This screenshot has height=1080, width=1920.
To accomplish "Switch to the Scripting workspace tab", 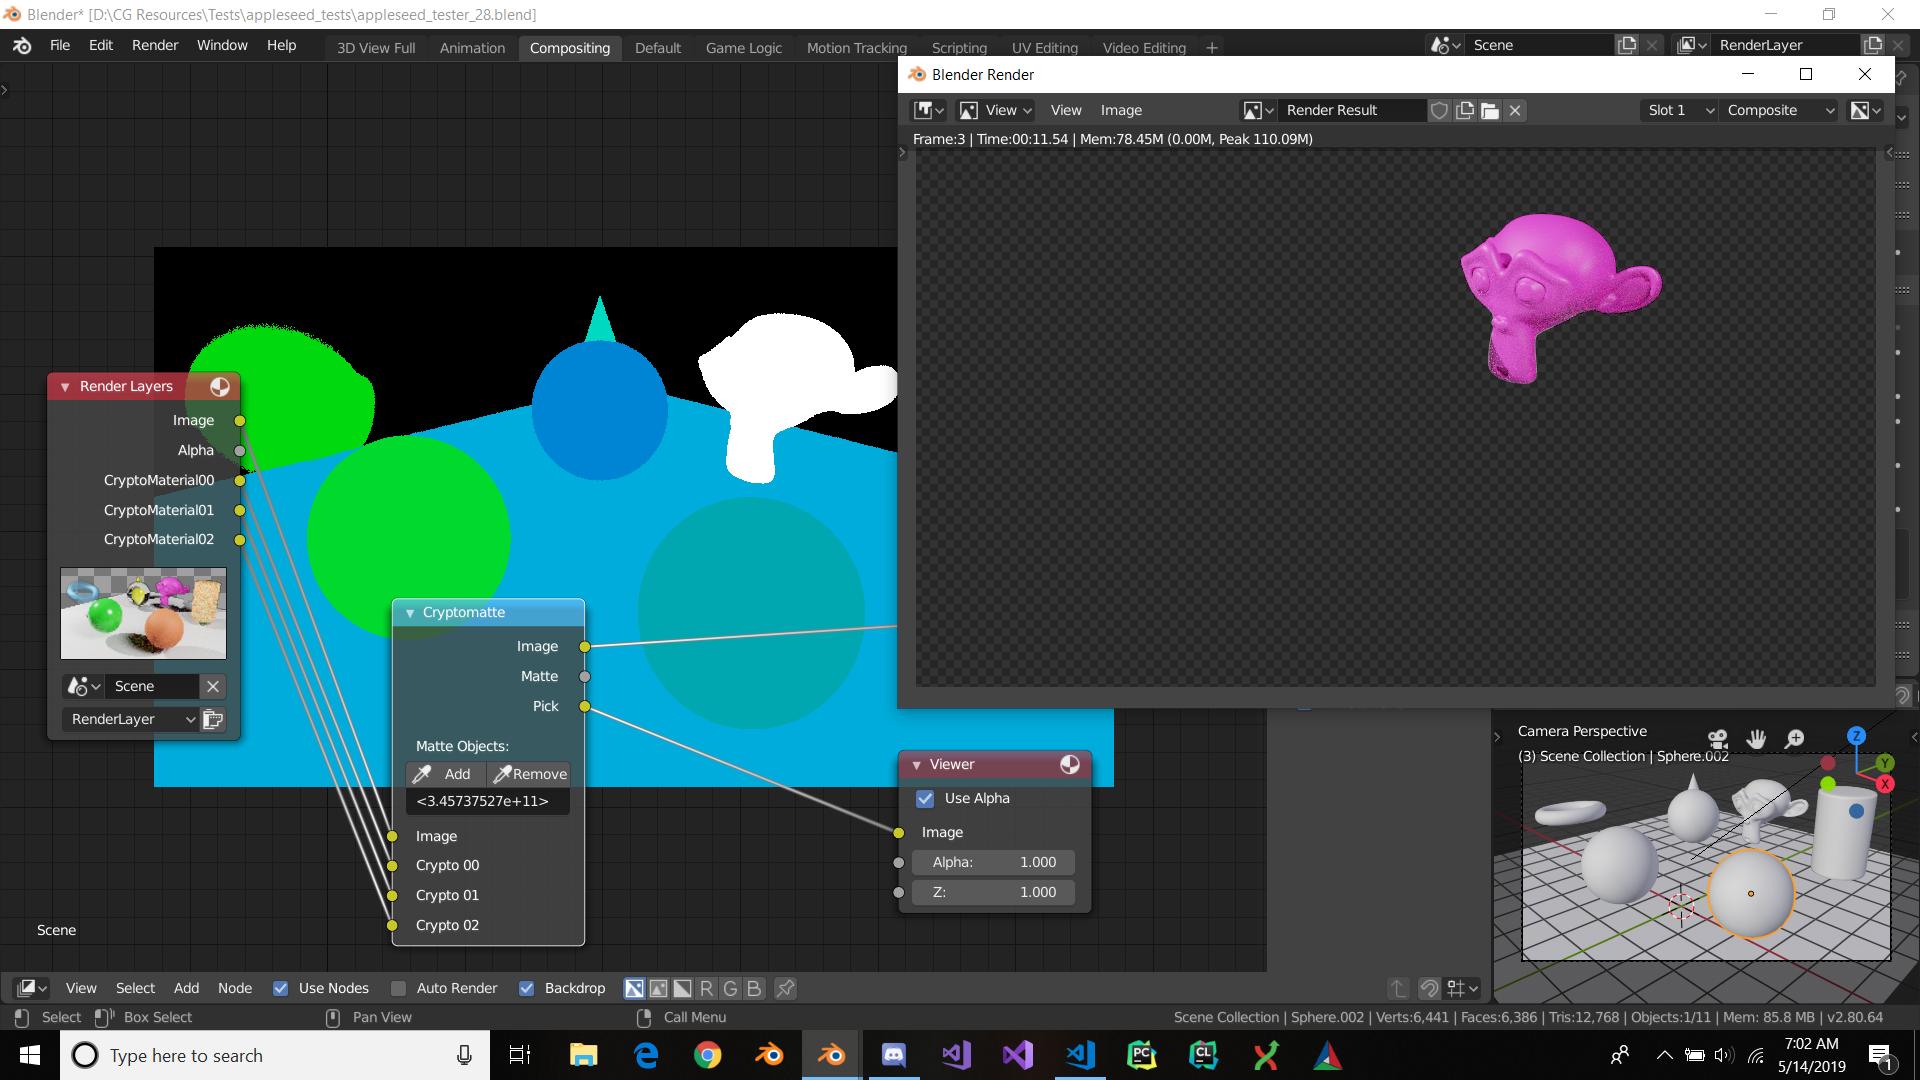I will tap(959, 48).
